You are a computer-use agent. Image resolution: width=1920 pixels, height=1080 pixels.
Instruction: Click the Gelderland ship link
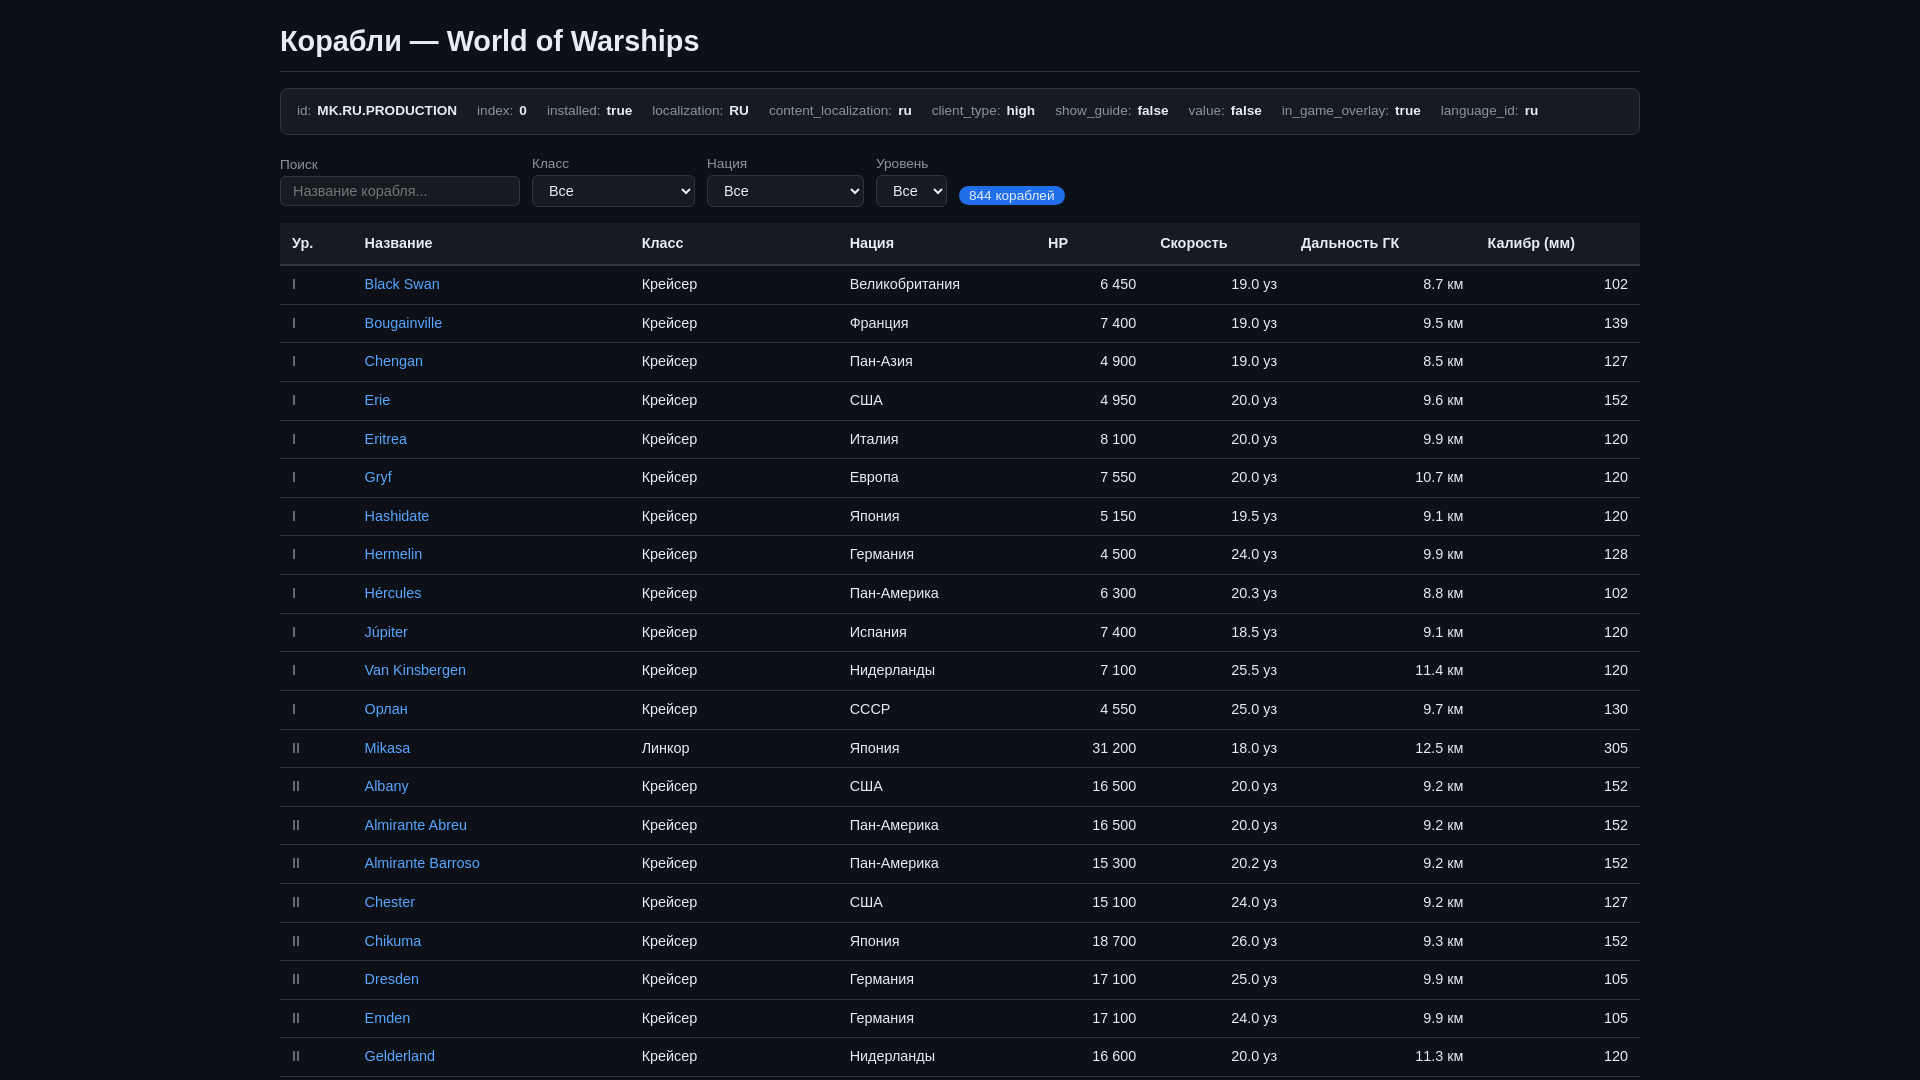(x=399, y=1056)
